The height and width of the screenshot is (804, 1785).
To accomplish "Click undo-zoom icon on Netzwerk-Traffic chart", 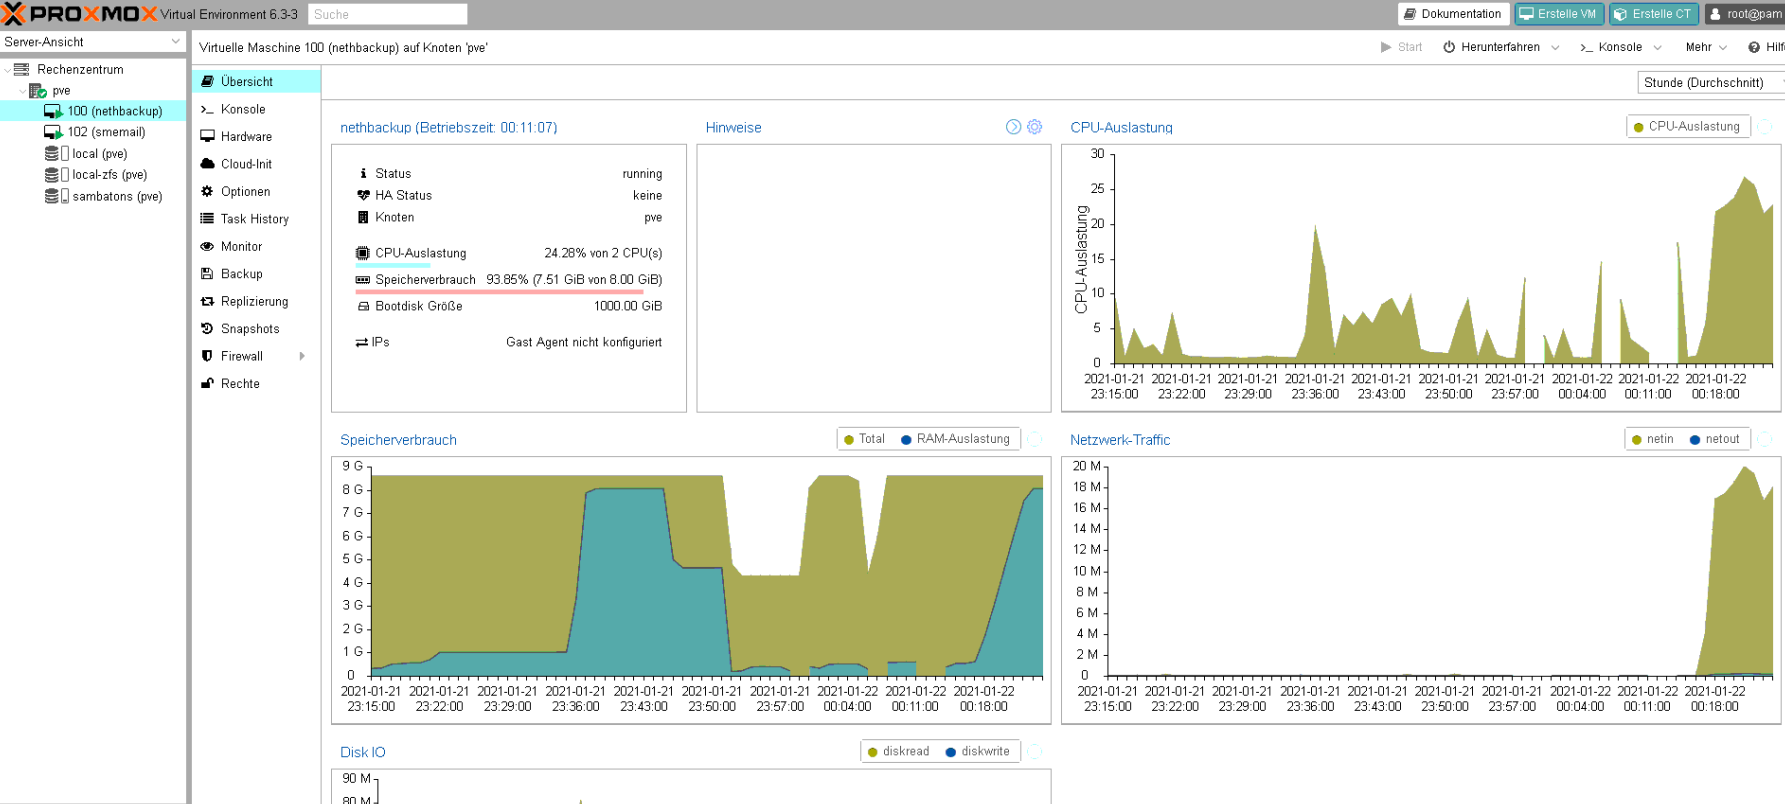I will pyautogui.click(x=1766, y=439).
